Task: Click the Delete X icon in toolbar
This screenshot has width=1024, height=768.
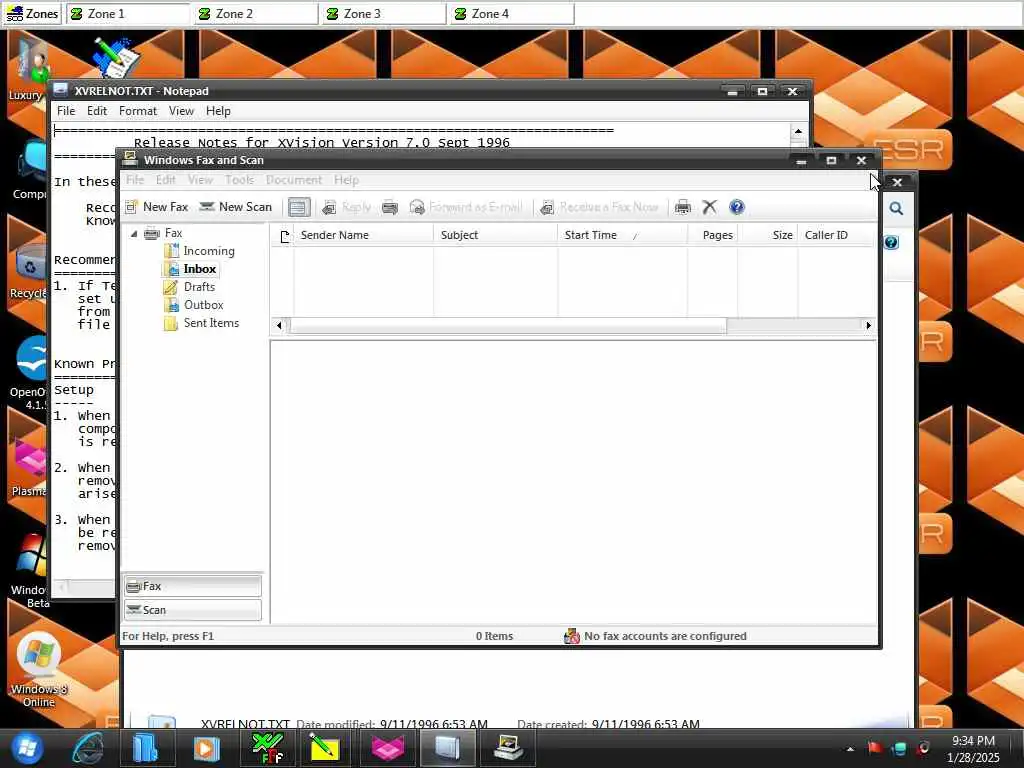Action: [x=709, y=207]
